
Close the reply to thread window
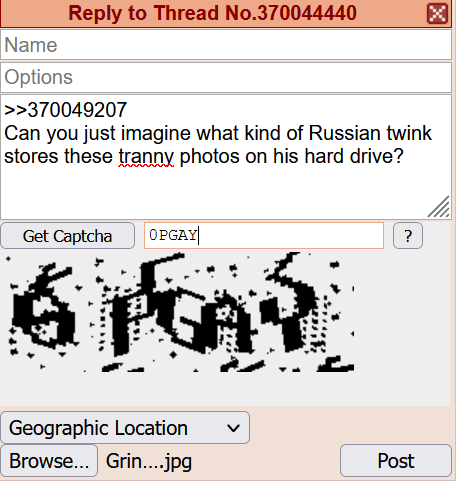coord(437,14)
